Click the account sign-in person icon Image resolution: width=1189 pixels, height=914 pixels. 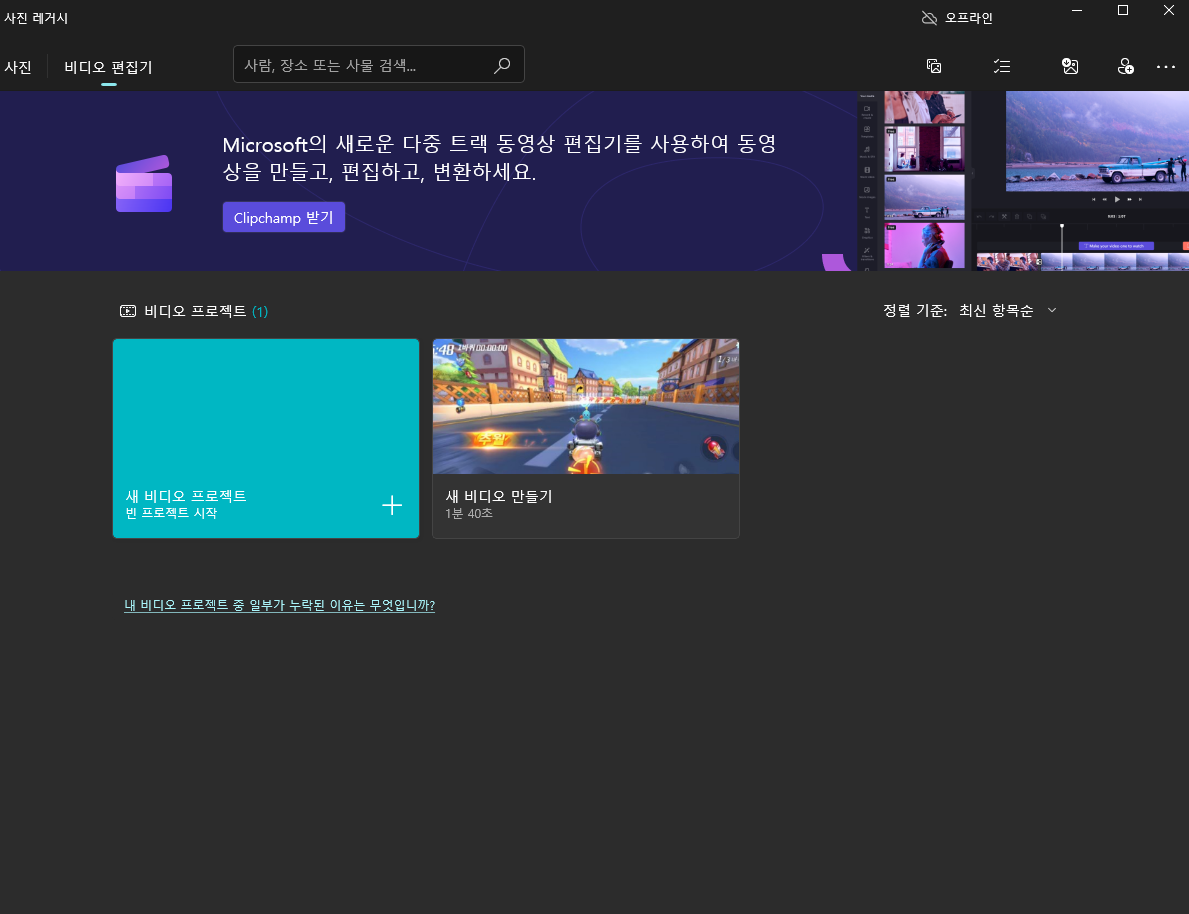[1126, 66]
